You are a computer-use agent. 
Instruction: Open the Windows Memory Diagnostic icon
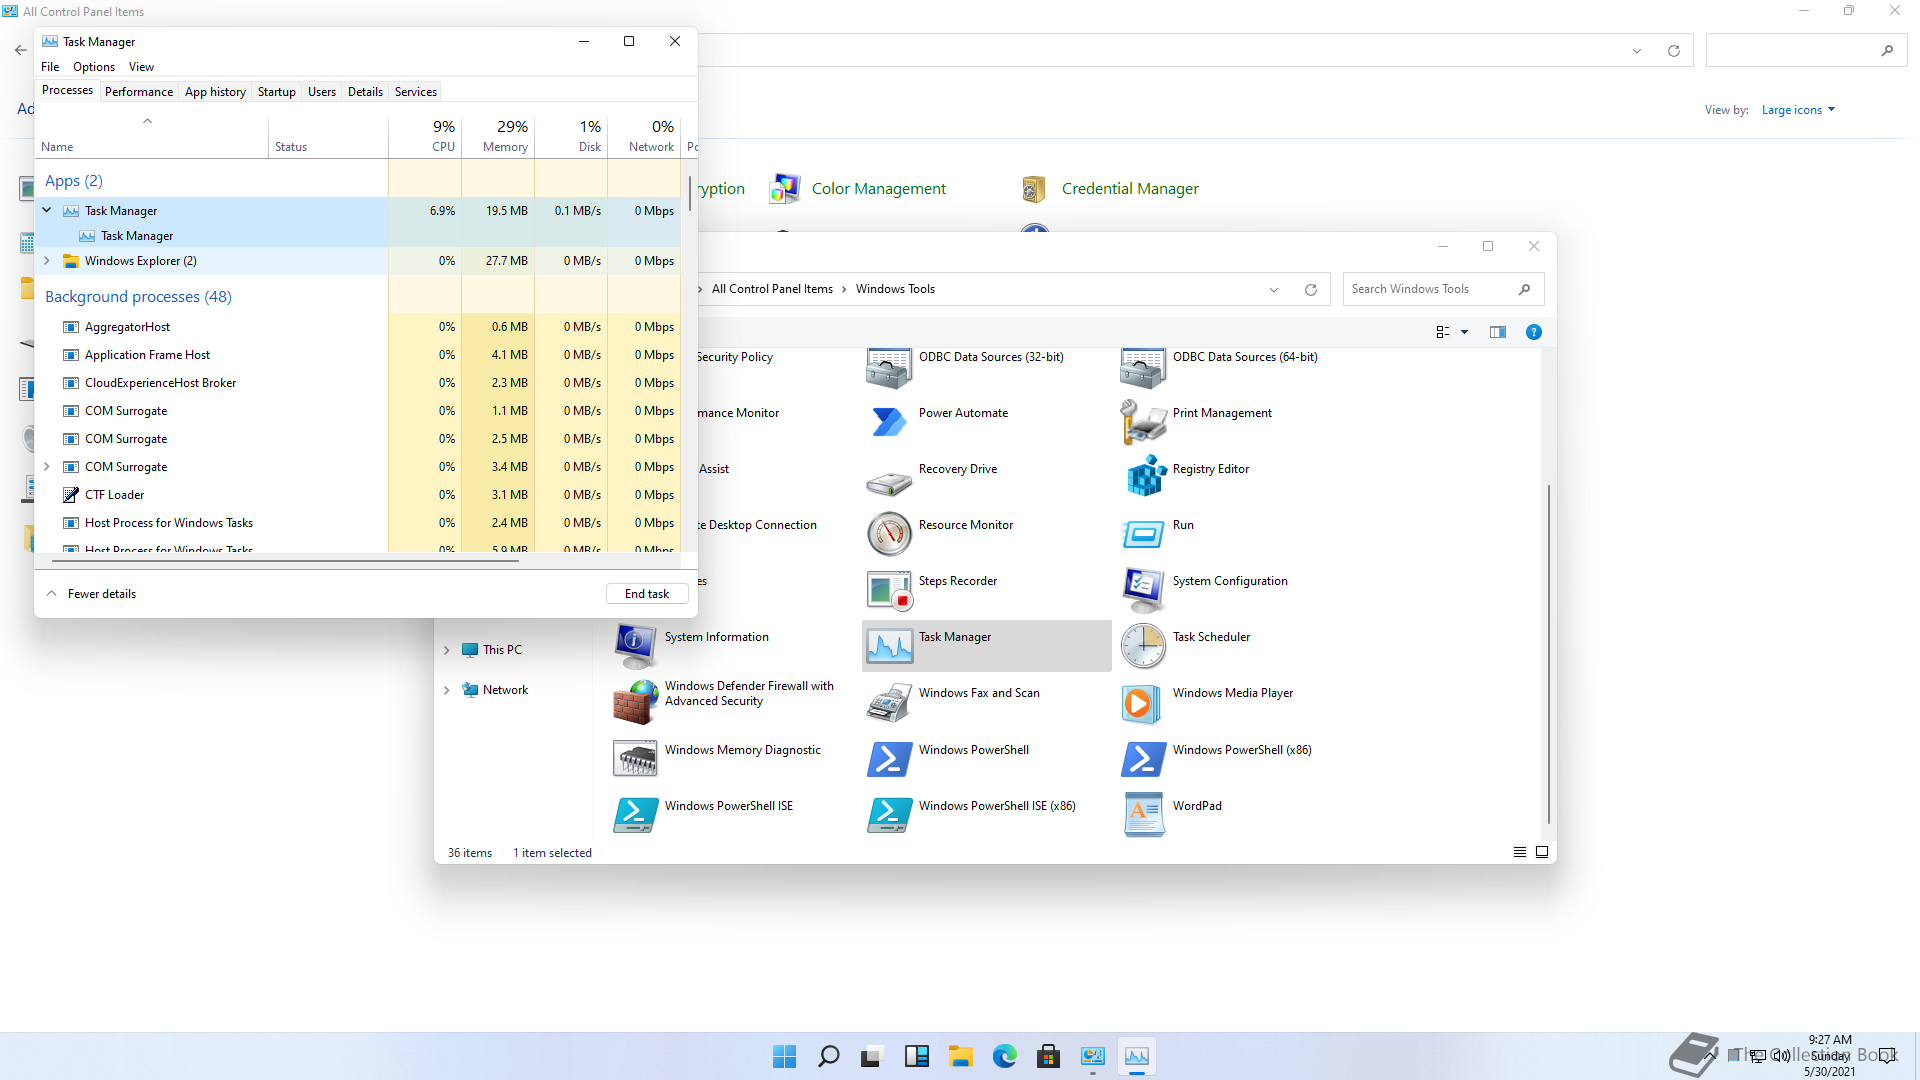(635, 759)
